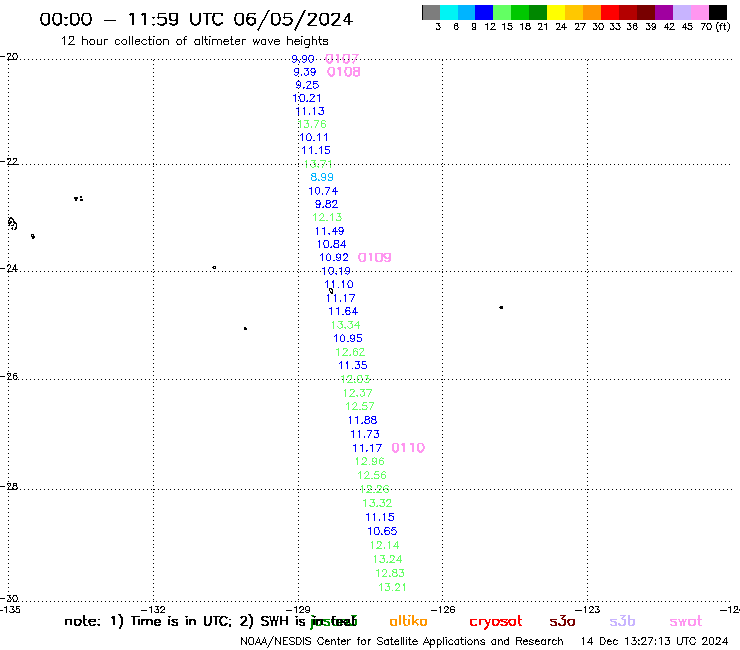
Task: Select the latitude label -28
Action: pos(9,486)
